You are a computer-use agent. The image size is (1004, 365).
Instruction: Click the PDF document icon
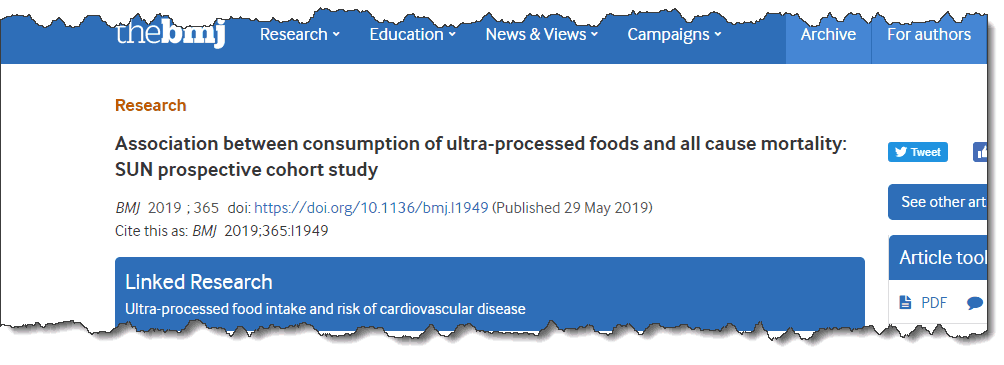pyautogui.click(x=905, y=303)
